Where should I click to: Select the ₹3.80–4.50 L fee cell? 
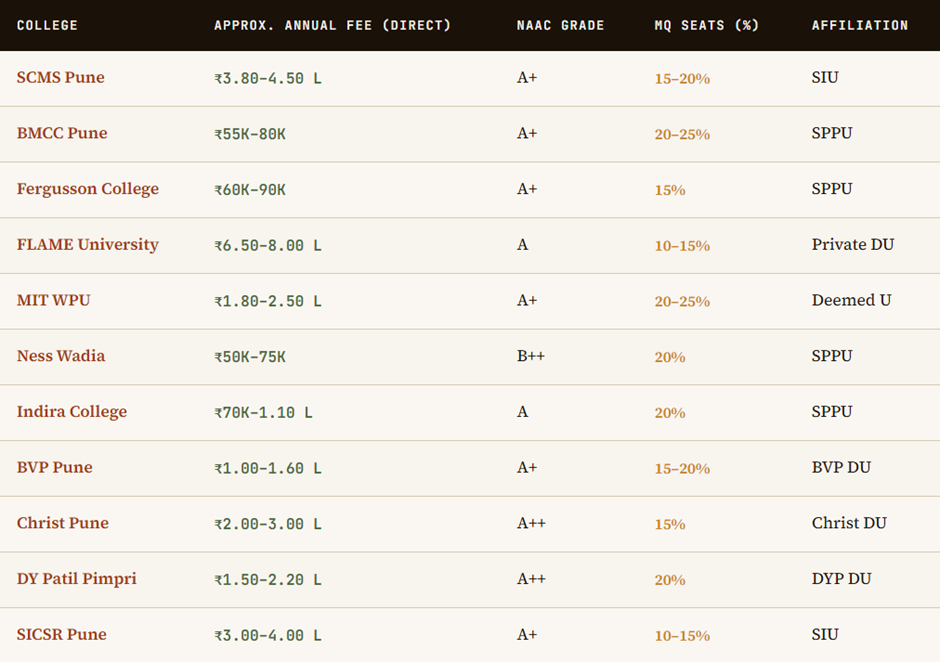(268, 79)
